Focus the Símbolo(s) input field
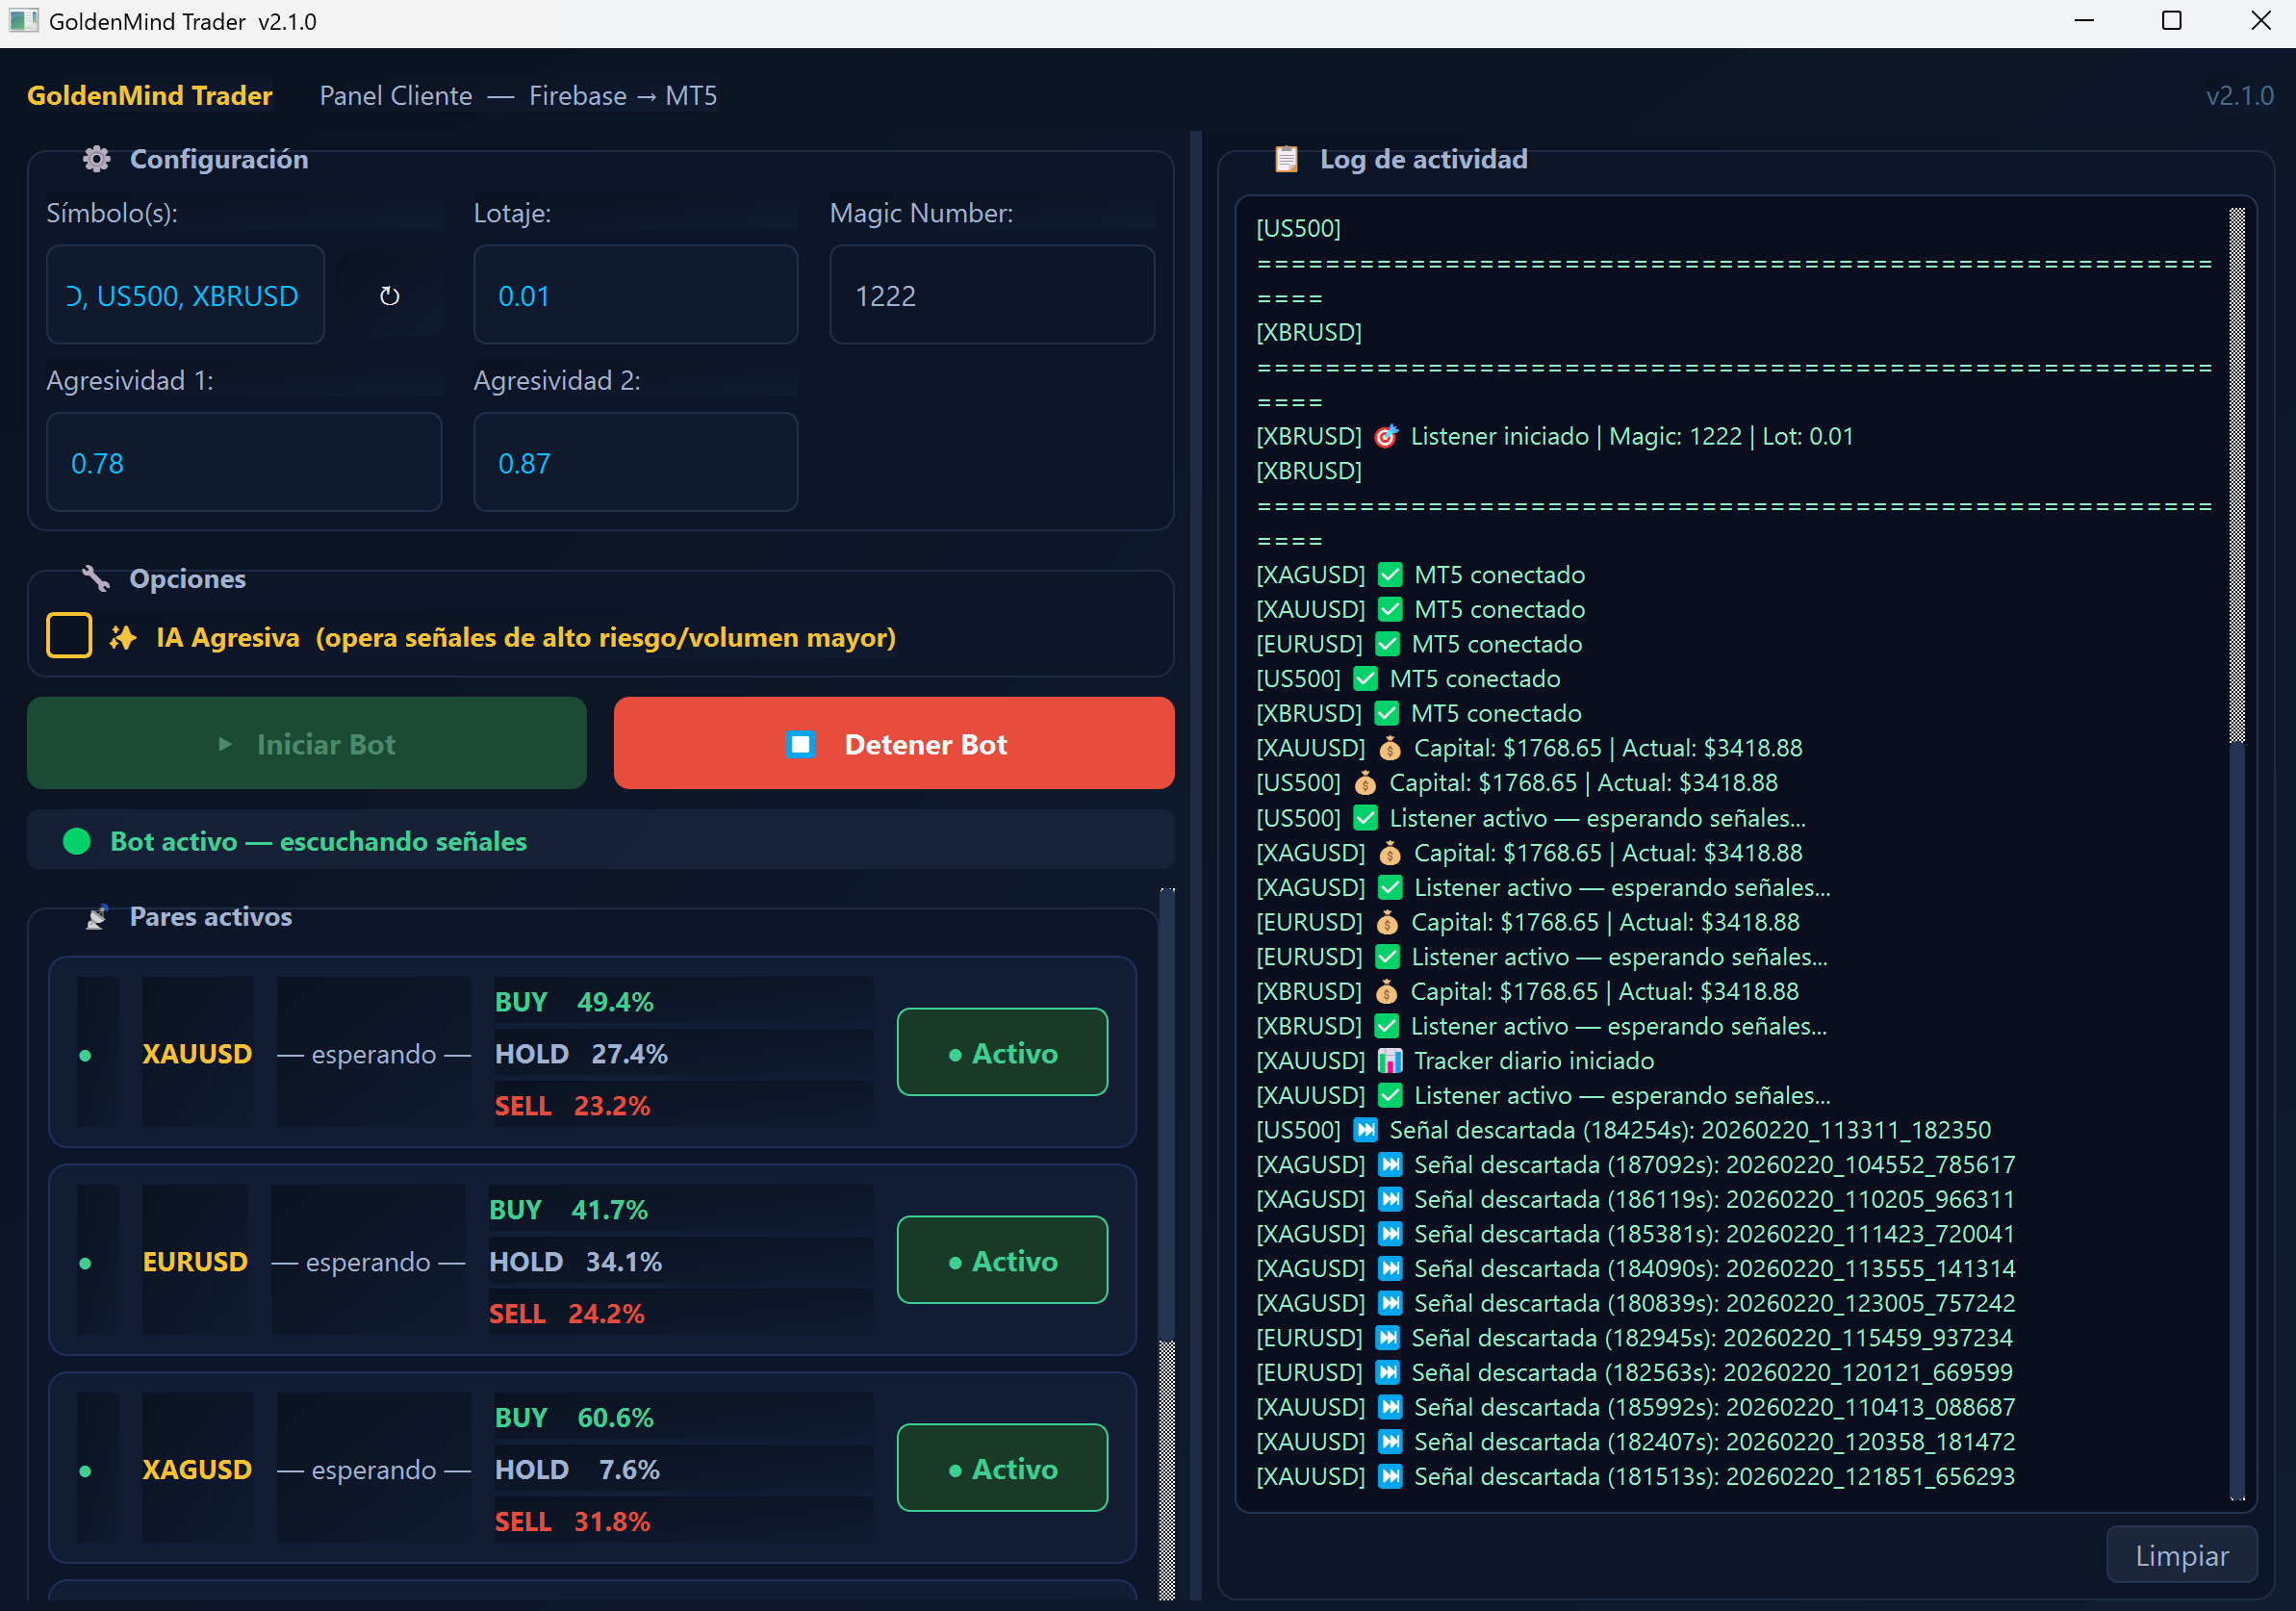The width and height of the screenshot is (2296, 1611). (x=186, y=295)
